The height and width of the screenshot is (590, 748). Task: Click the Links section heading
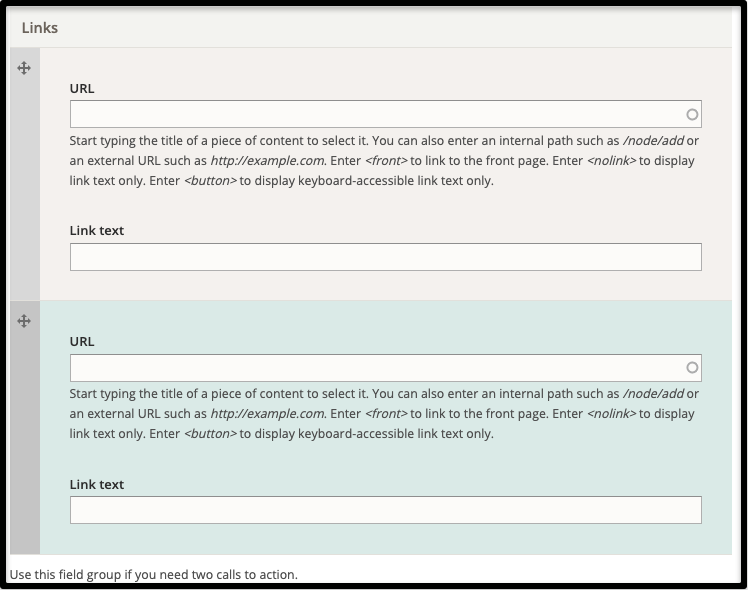pyautogui.click(x=40, y=28)
